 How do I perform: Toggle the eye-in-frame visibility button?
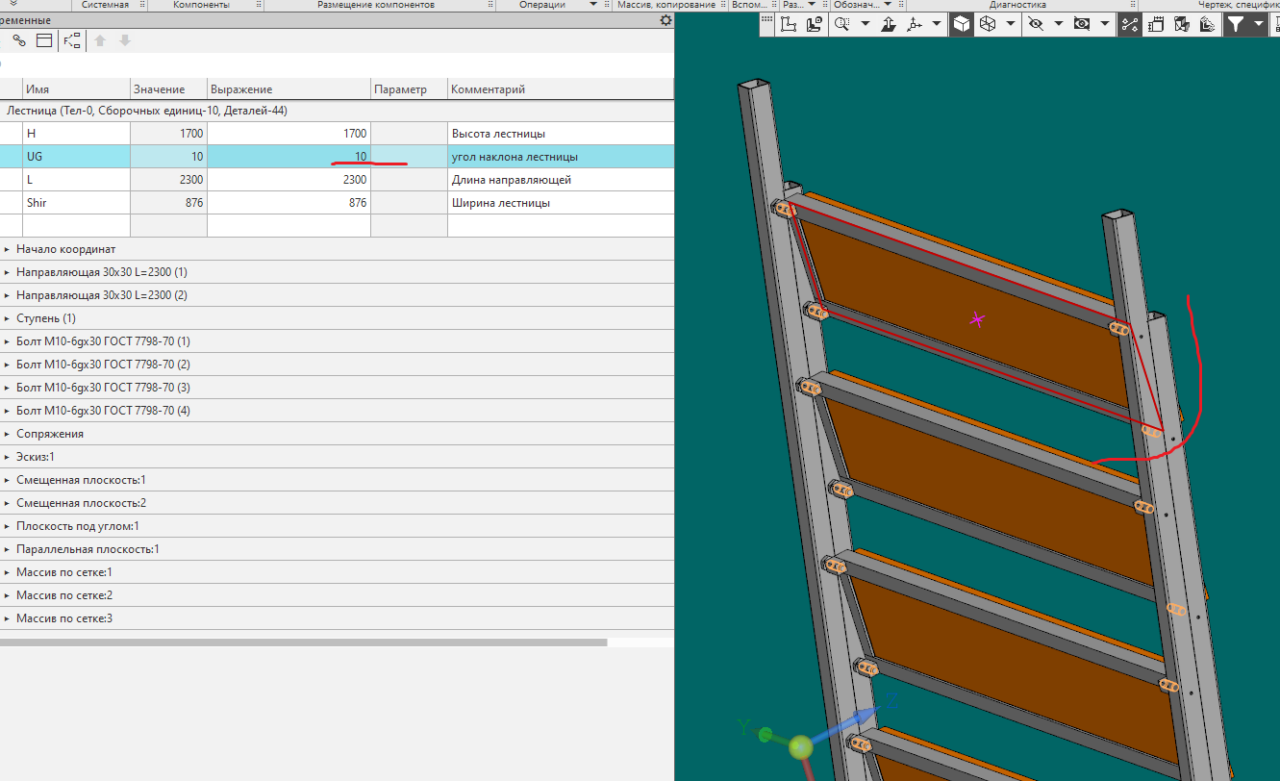click(1081, 24)
